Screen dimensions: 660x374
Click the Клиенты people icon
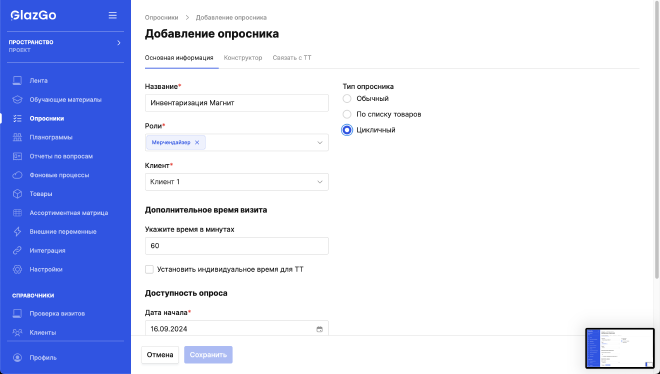(x=17, y=332)
